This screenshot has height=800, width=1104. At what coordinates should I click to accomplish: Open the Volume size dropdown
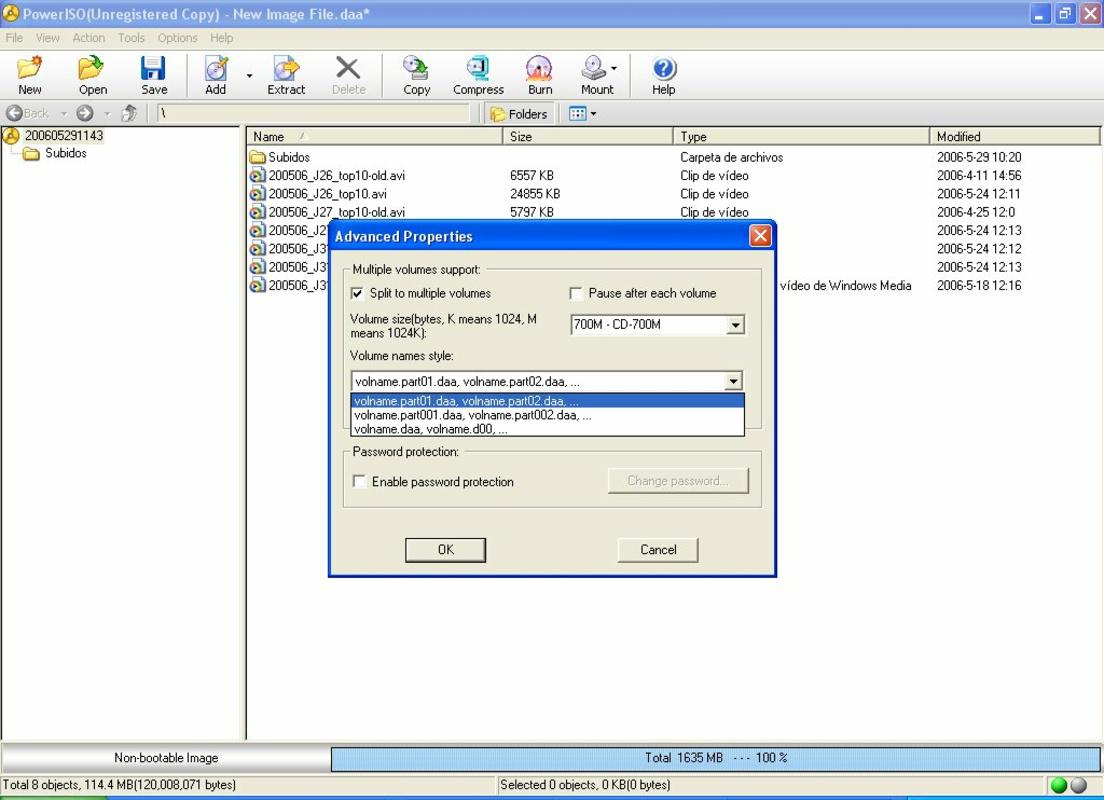(x=735, y=324)
